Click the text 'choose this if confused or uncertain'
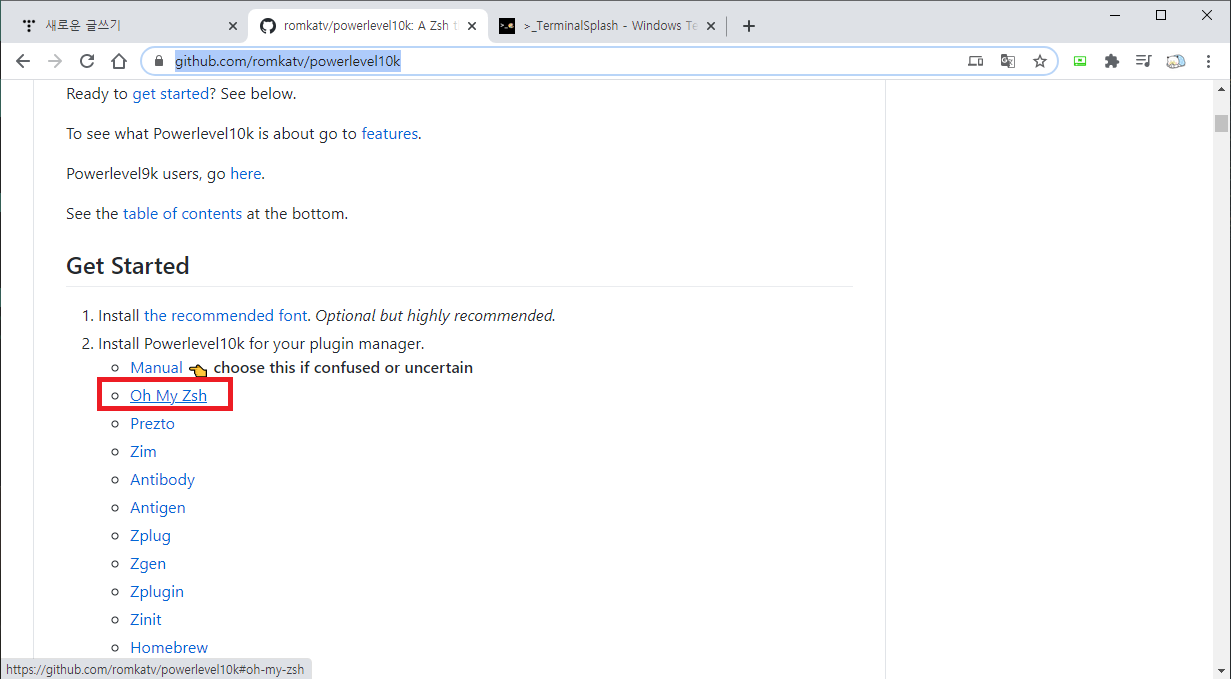Viewport: 1232px width, 679px height. click(343, 368)
